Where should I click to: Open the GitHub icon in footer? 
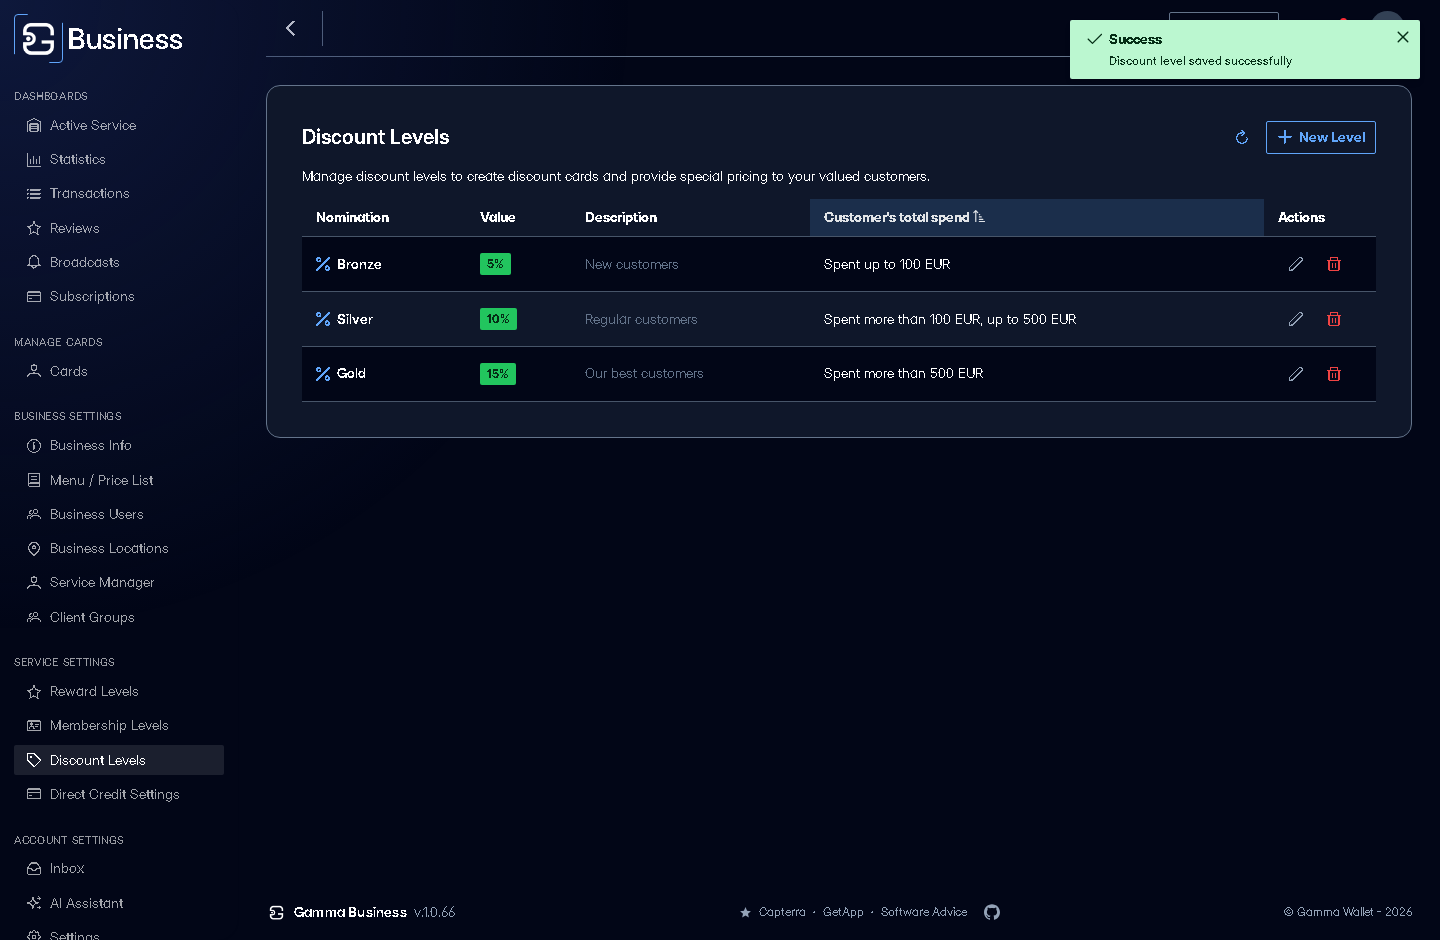coord(992,912)
